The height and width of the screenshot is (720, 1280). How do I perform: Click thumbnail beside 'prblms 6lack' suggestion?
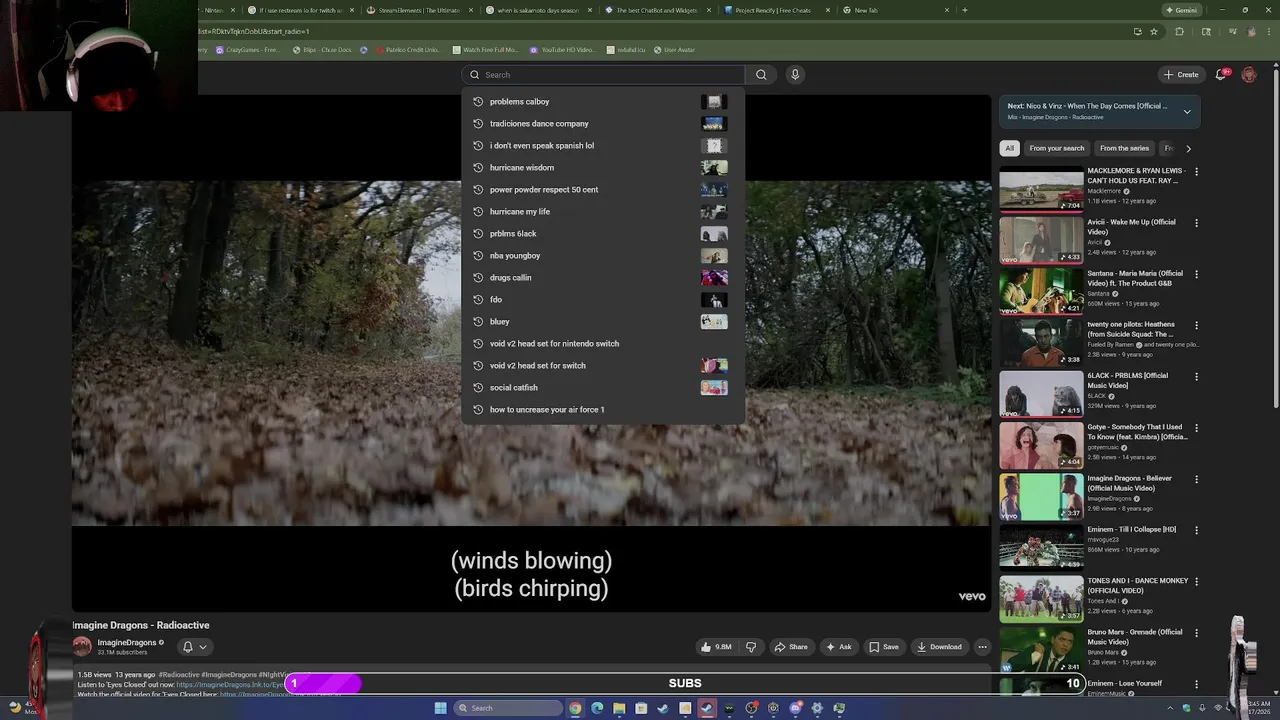[x=714, y=233]
